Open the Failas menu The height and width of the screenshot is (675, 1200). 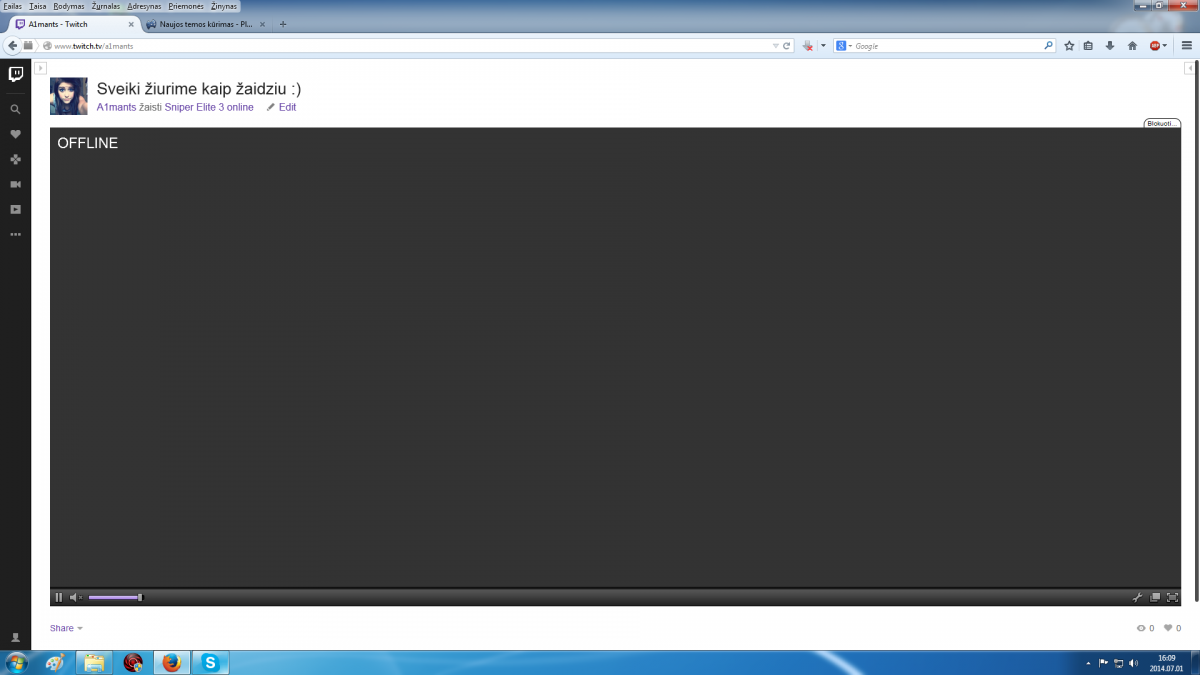(x=13, y=6)
